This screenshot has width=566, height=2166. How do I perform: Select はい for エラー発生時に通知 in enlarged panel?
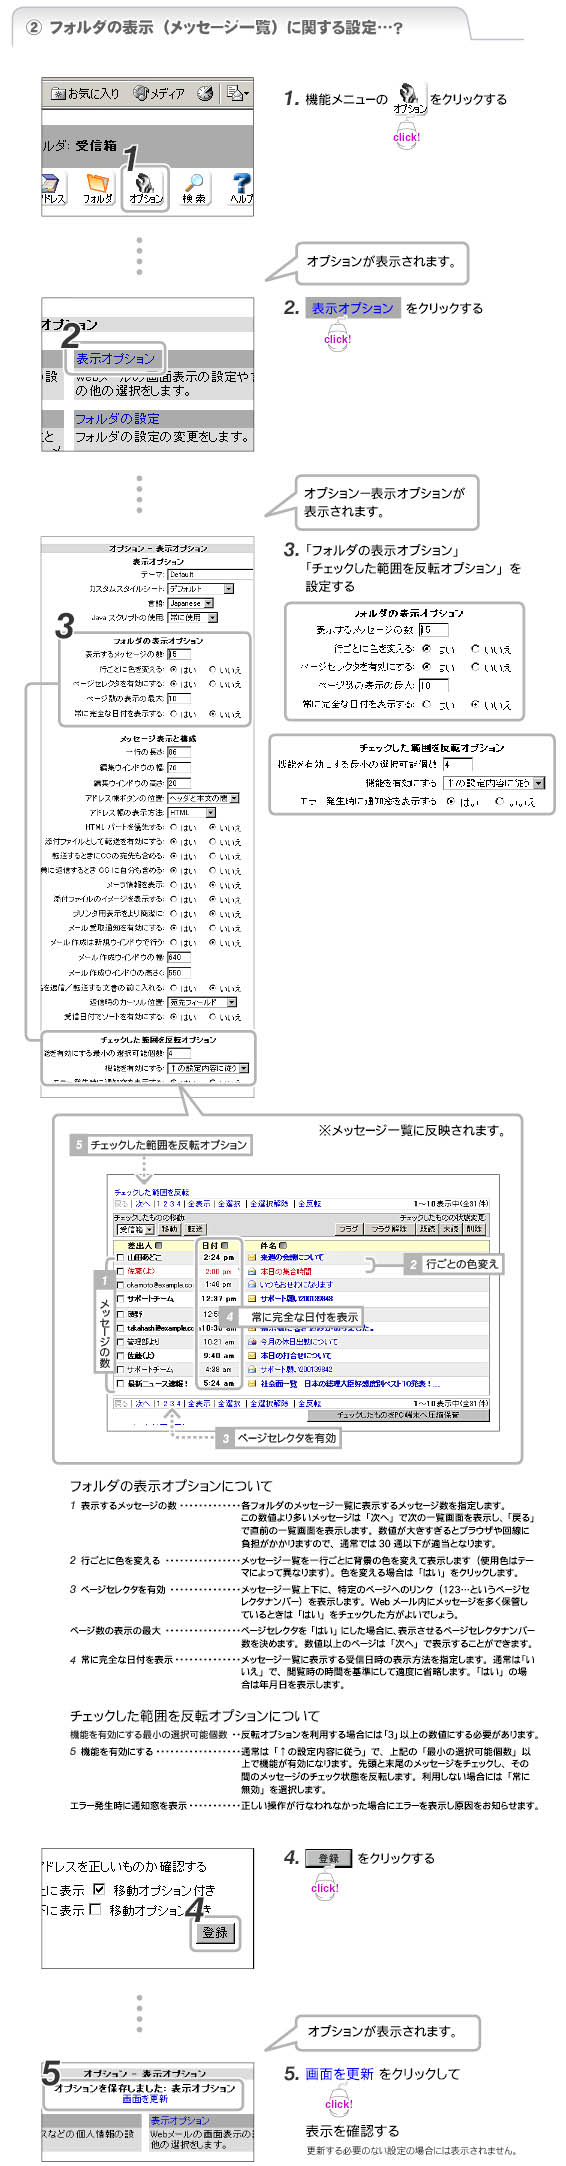451,801
